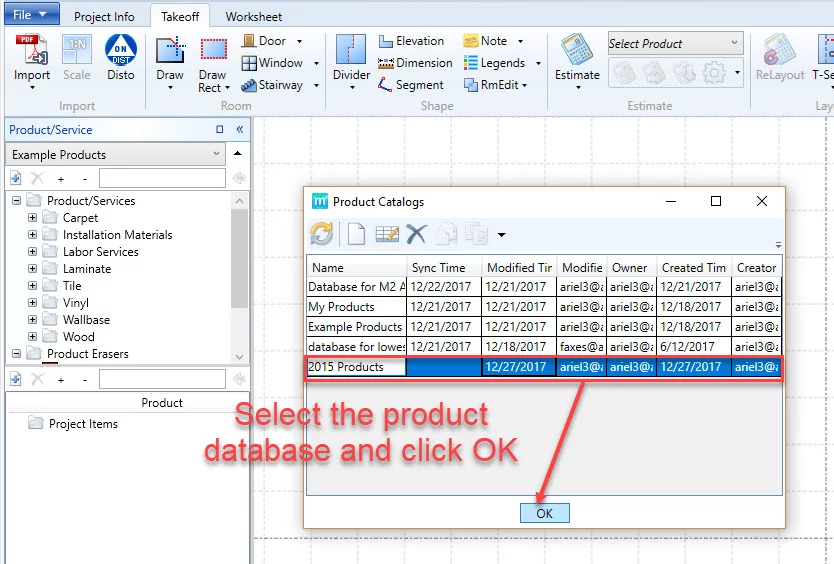Expand the Vinyl folder node
The height and width of the screenshot is (564, 834).
[33, 303]
